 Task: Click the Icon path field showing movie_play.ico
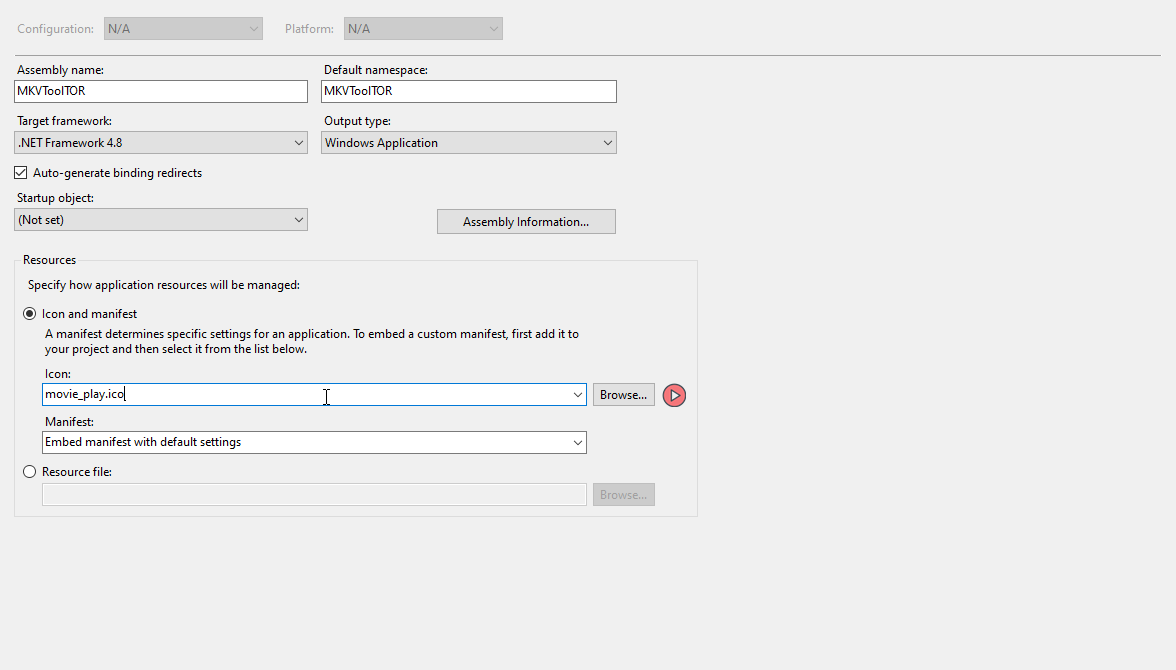click(x=300, y=395)
